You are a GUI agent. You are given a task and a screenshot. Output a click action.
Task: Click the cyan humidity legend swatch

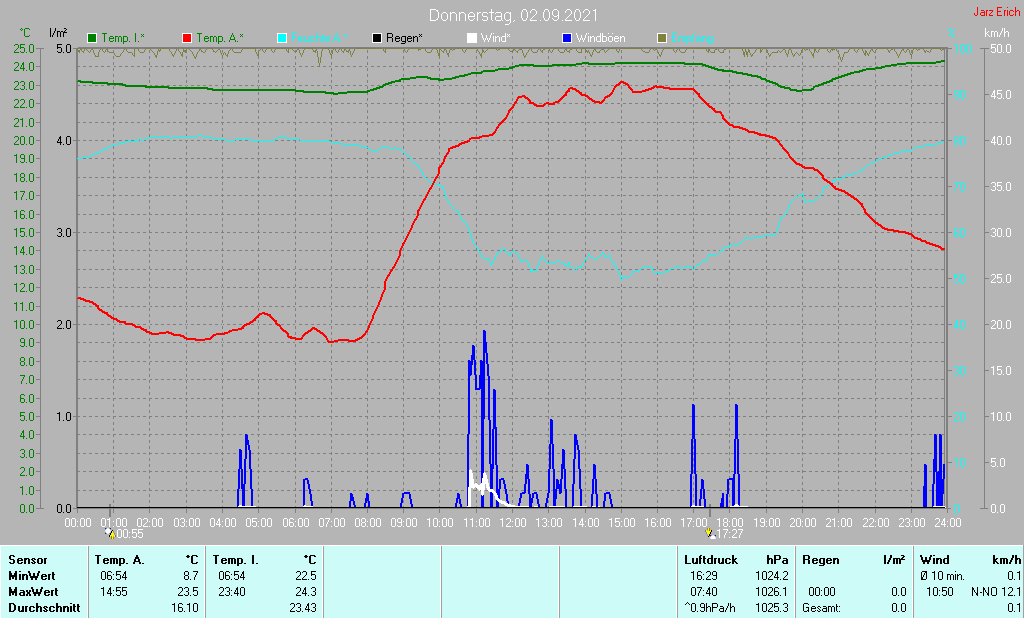click(282, 38)
